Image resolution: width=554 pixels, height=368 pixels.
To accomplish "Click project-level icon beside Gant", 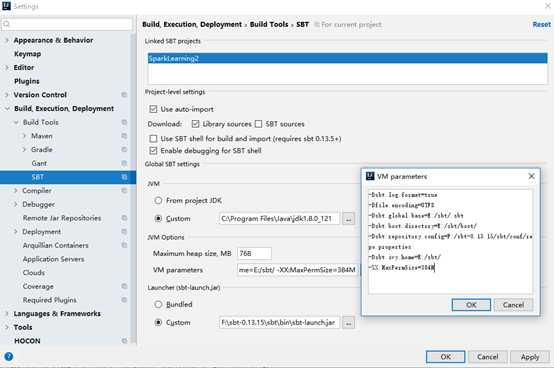I will pos(124,163).
